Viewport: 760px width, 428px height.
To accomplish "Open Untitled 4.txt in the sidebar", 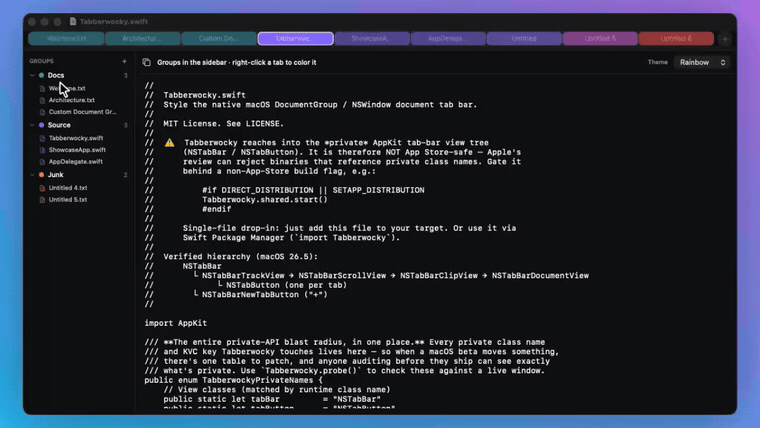I will tap(68, 188).
